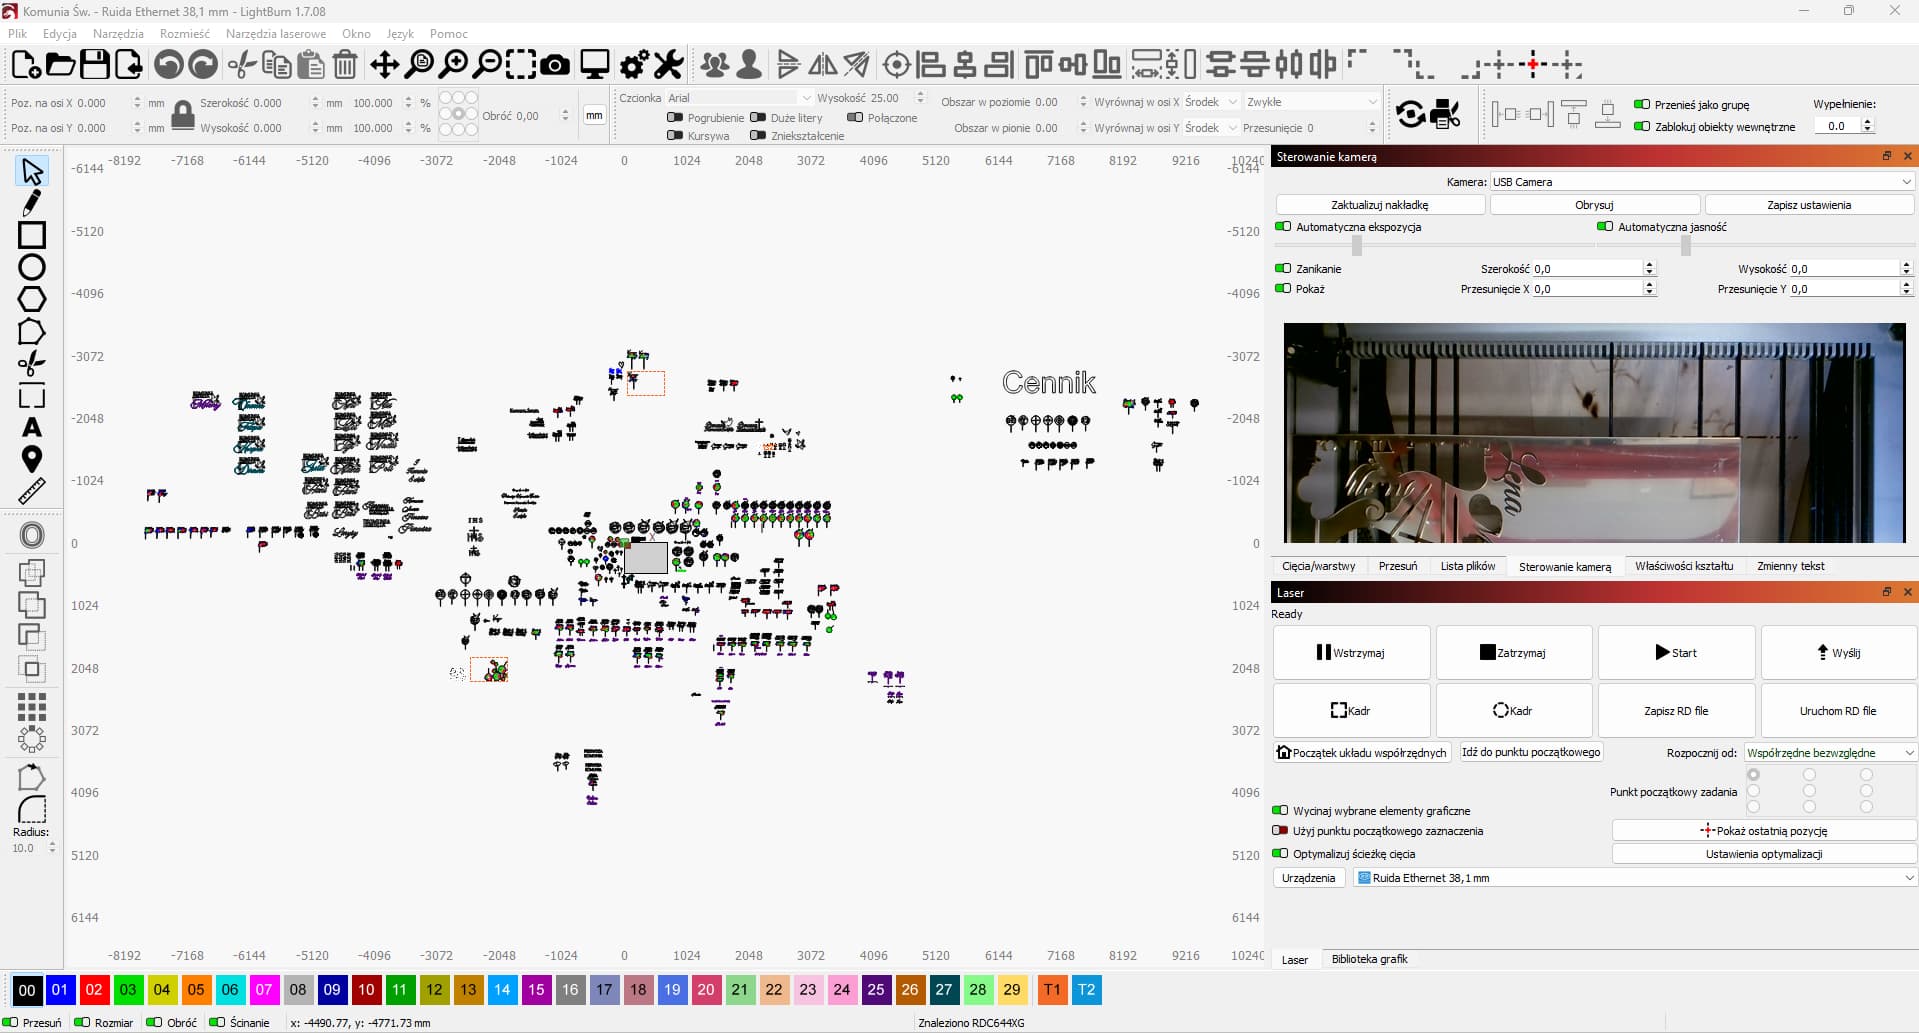Create a new file

click(x=26, y=65)
